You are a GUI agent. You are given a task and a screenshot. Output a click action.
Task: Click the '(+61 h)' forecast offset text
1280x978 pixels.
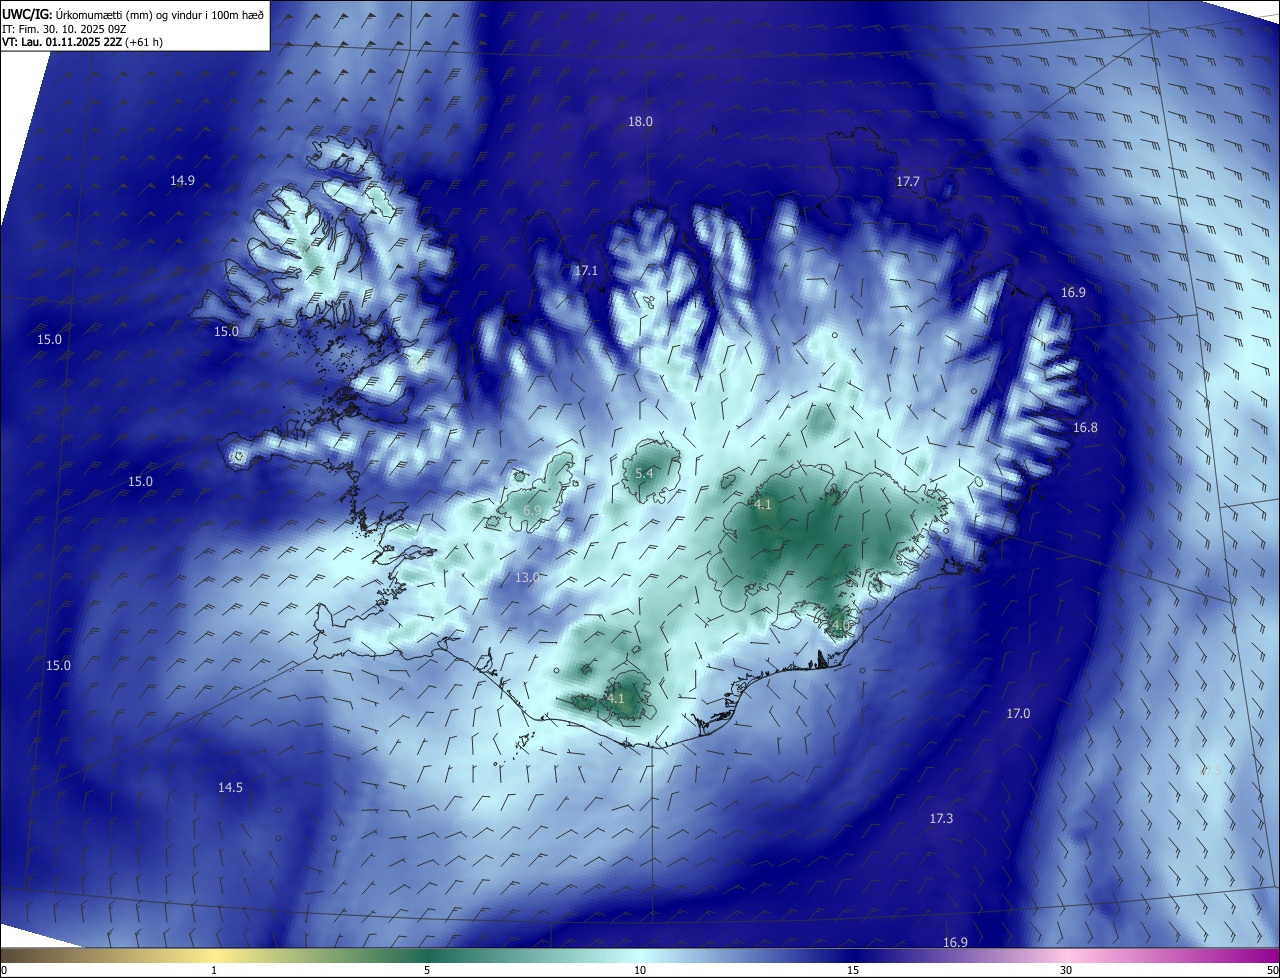[x=143, y=42]
